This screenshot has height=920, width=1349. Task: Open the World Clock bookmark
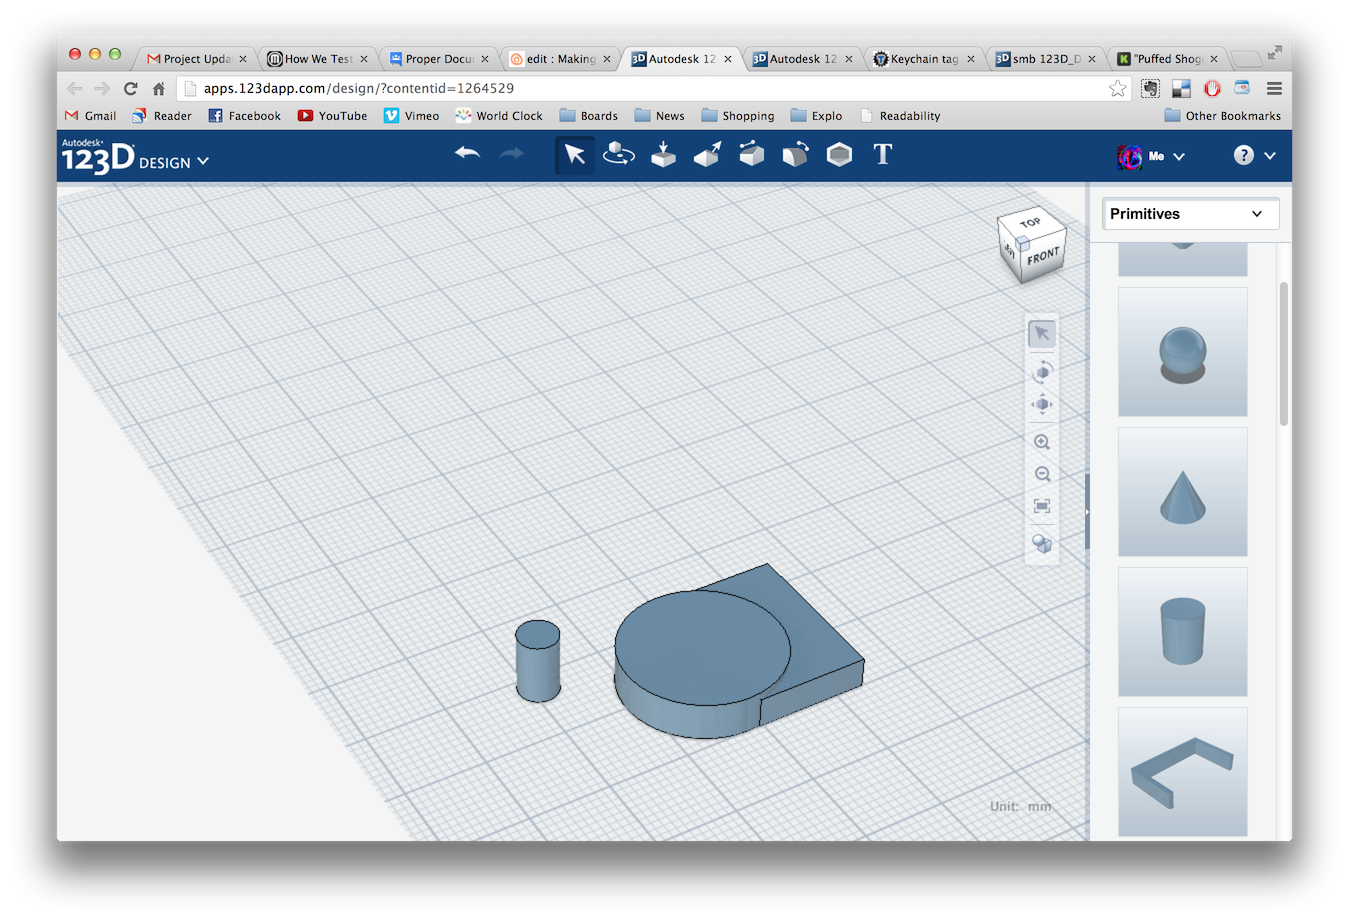(499, 116)
